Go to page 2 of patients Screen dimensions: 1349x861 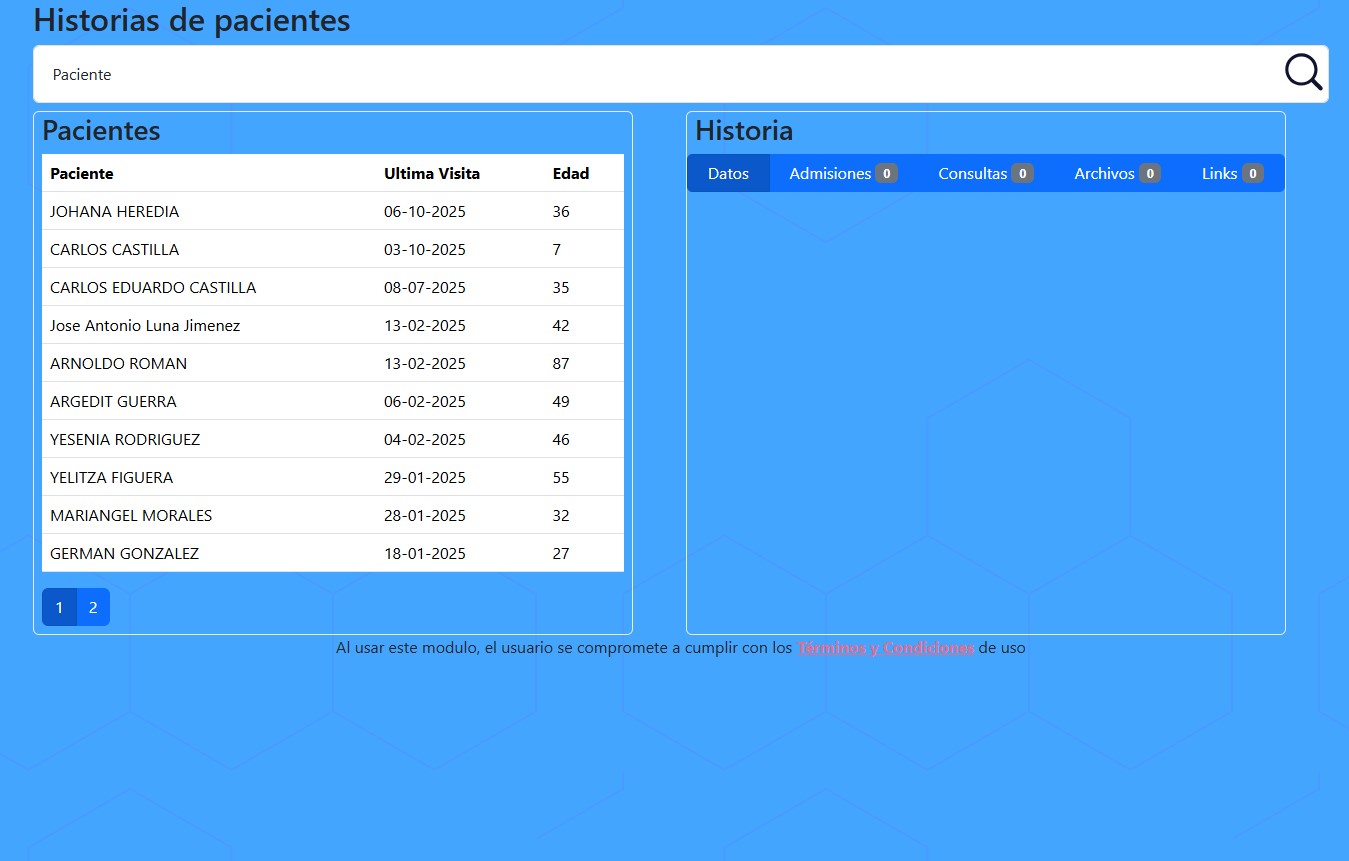93,607
